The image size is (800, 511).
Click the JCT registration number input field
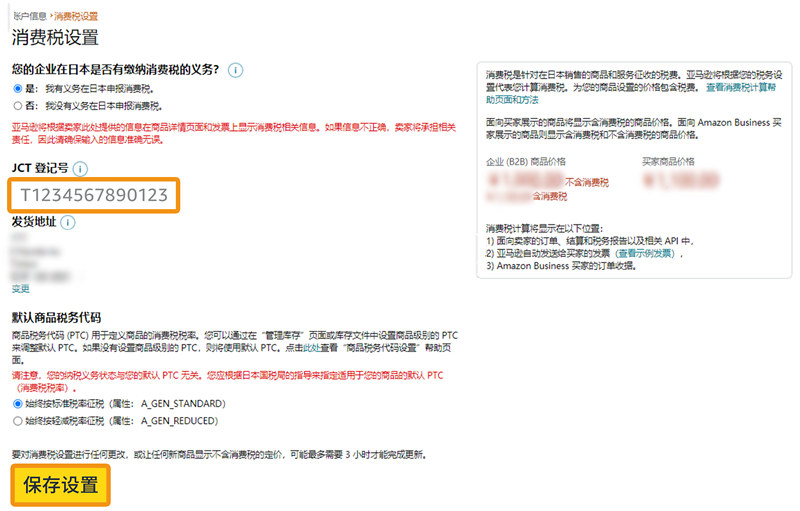95,195
